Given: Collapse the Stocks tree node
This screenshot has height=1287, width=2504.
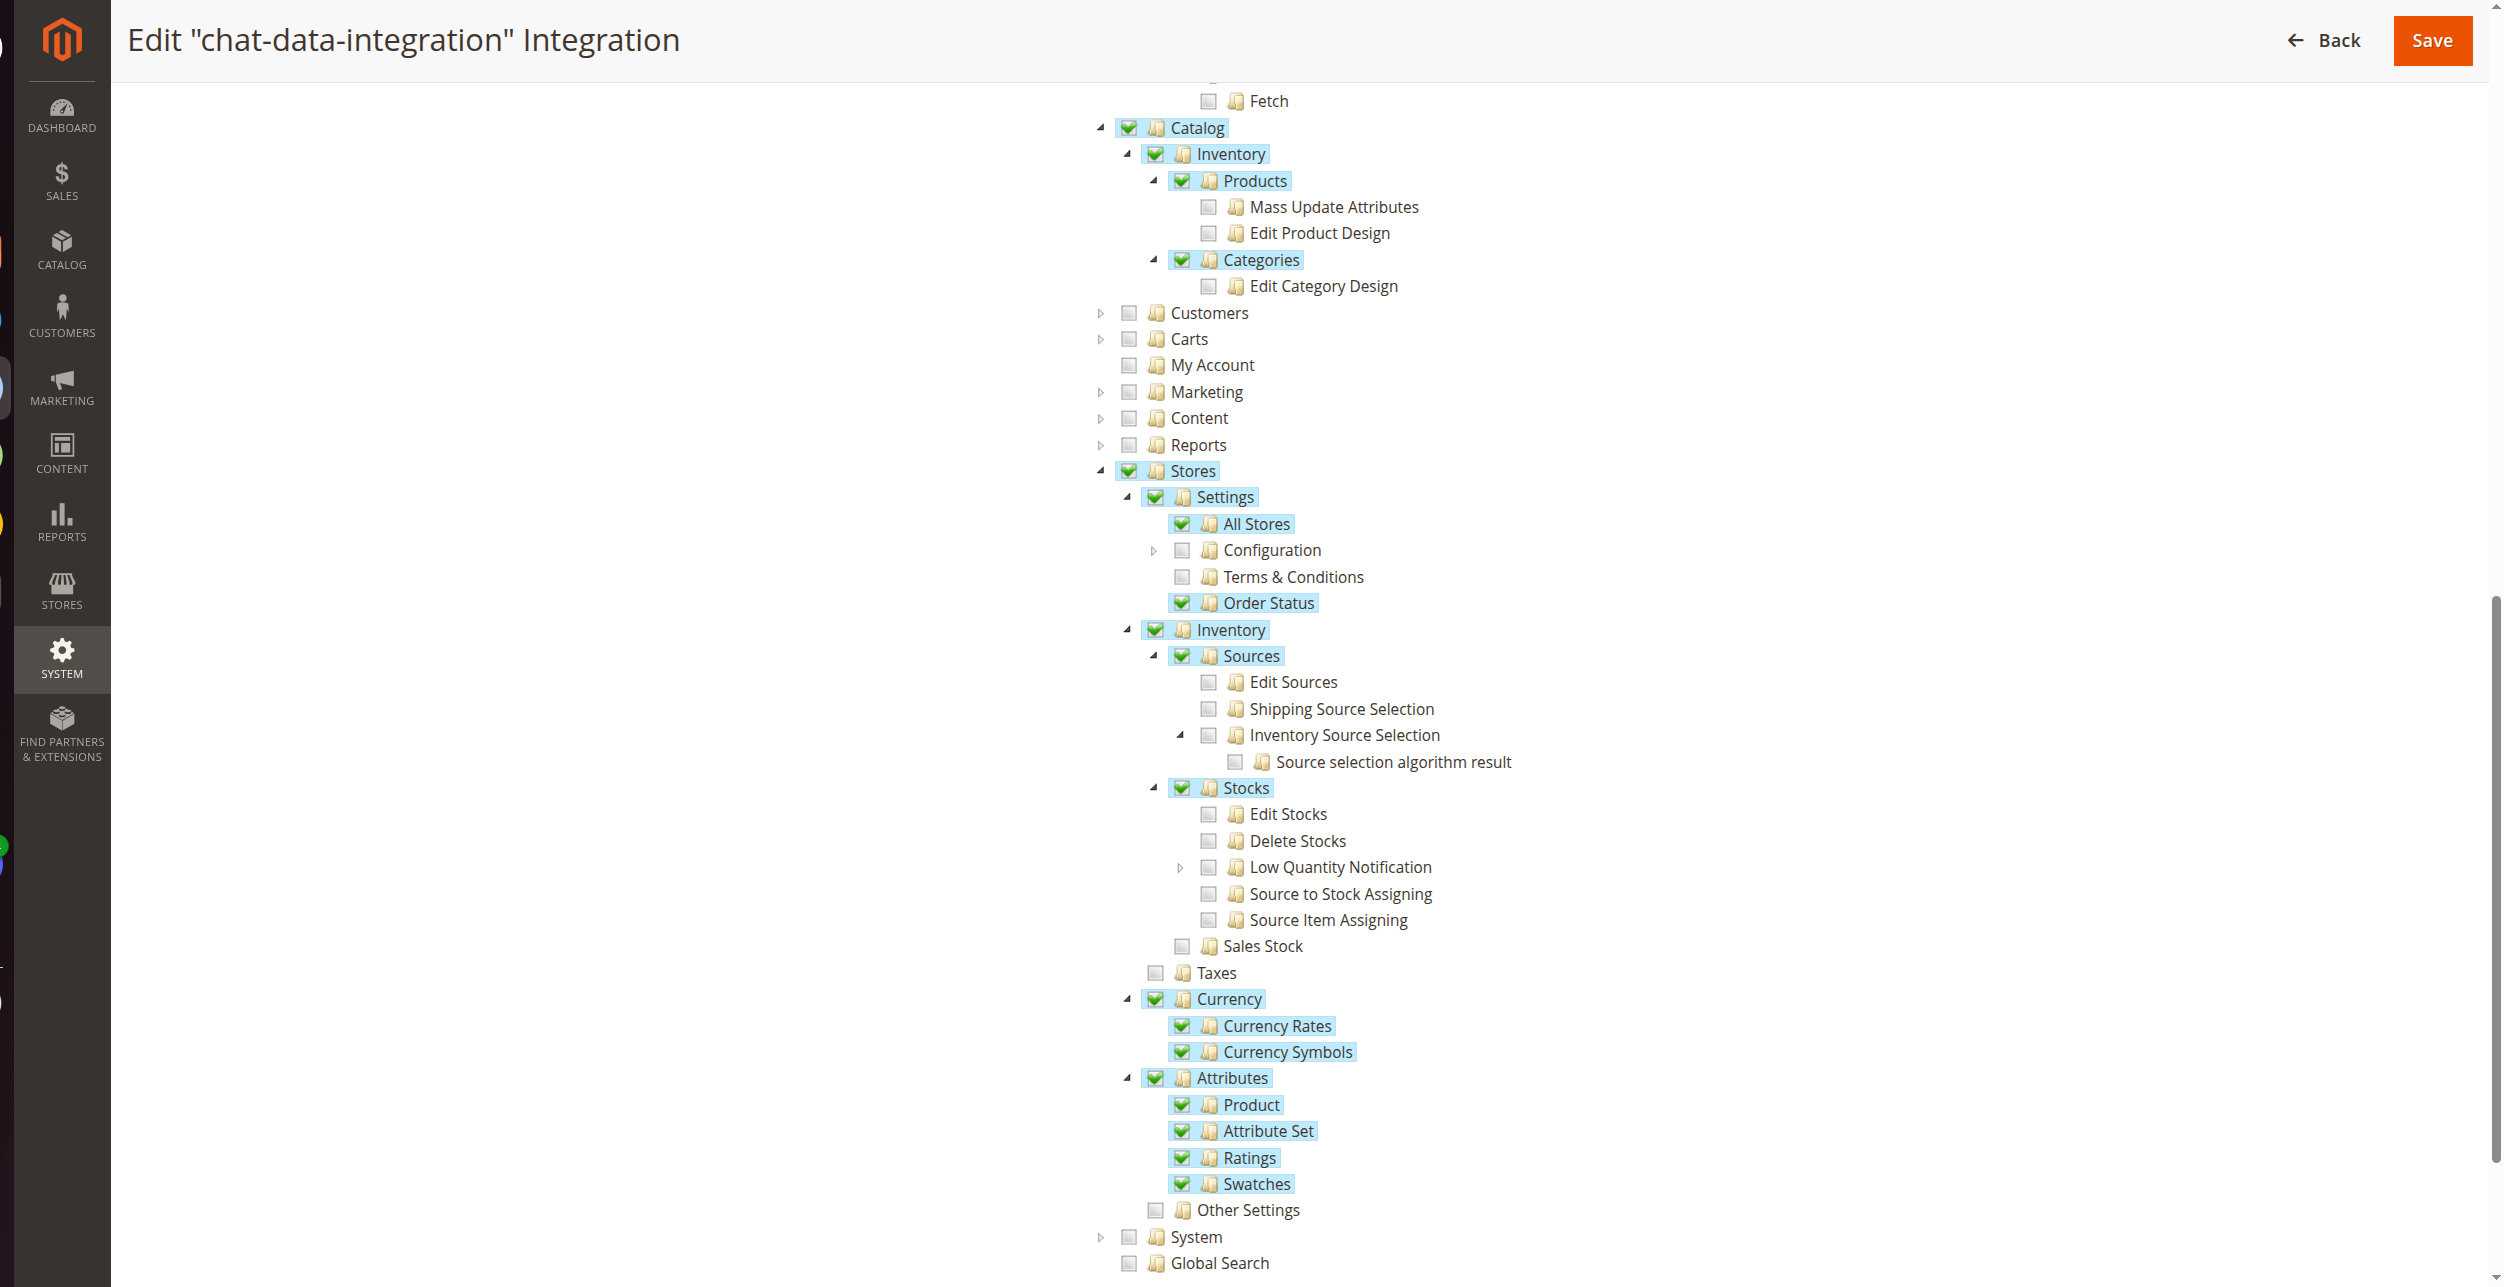Looking at the screenshot, I should click(x=1154, y=788).
